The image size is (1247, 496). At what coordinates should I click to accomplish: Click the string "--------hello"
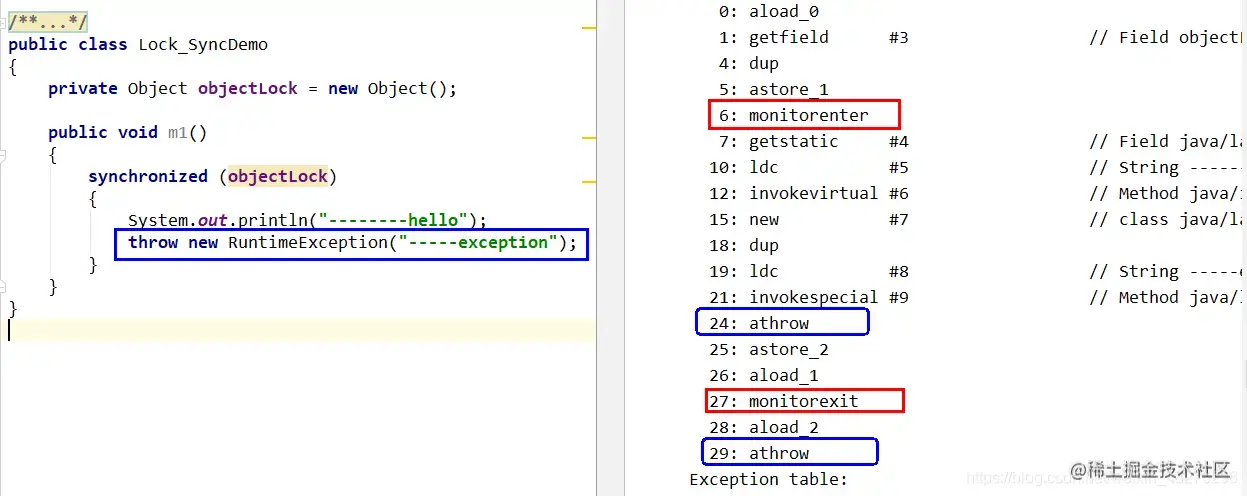(x=392, y=220)
